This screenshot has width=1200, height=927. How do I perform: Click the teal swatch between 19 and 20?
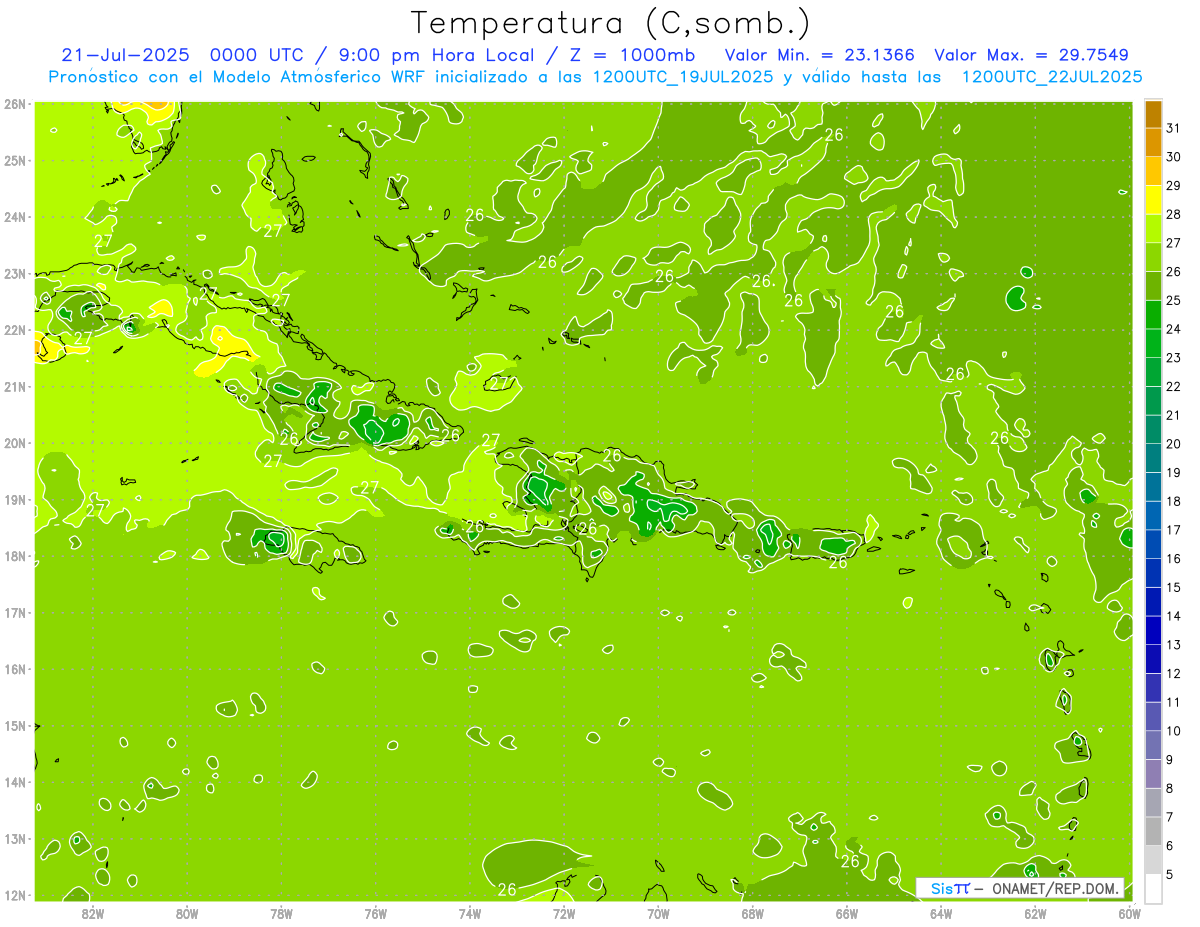coord(1153,458)
